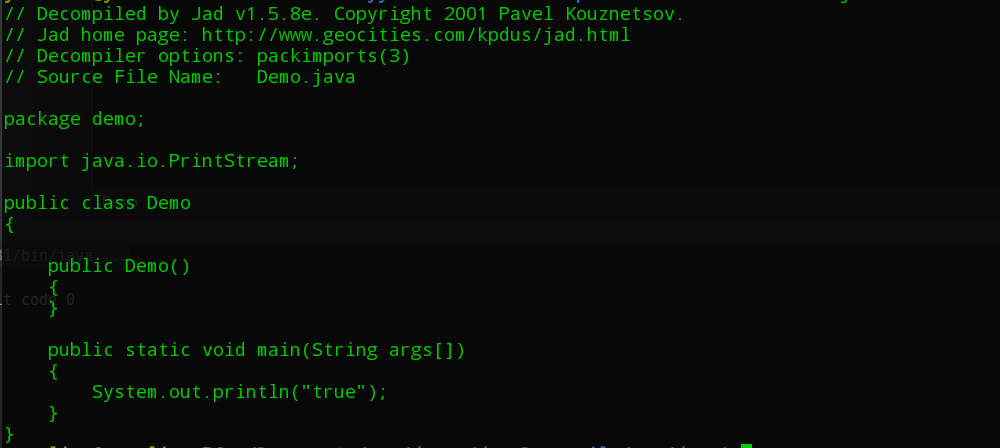Click the System.out.println statement
This screenshot has height=448, width=1000.
coord(239,392)
